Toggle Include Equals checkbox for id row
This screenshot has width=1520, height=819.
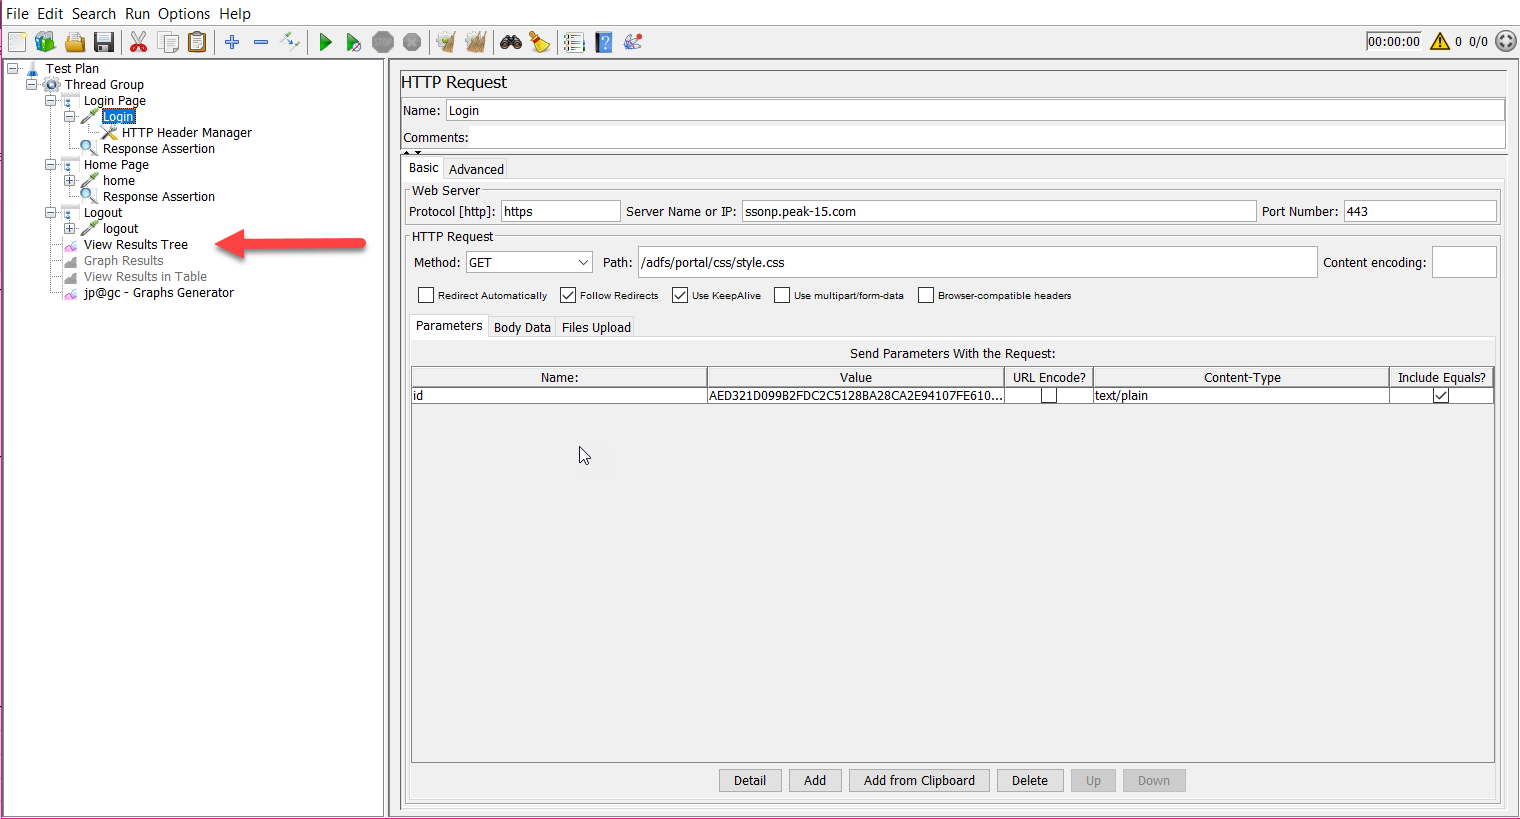point(1441,396)
